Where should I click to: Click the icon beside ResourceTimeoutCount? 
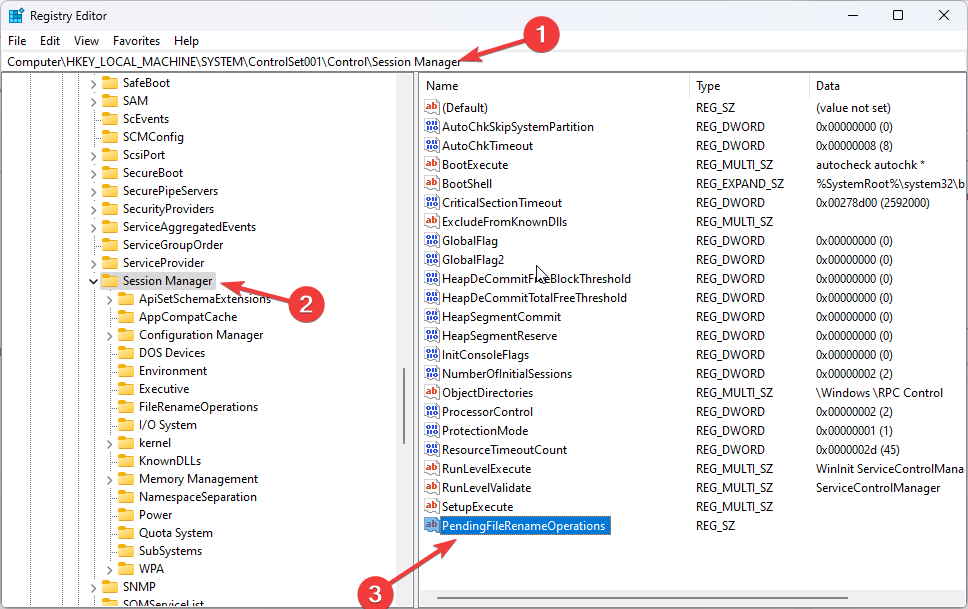tap(432, 449)
